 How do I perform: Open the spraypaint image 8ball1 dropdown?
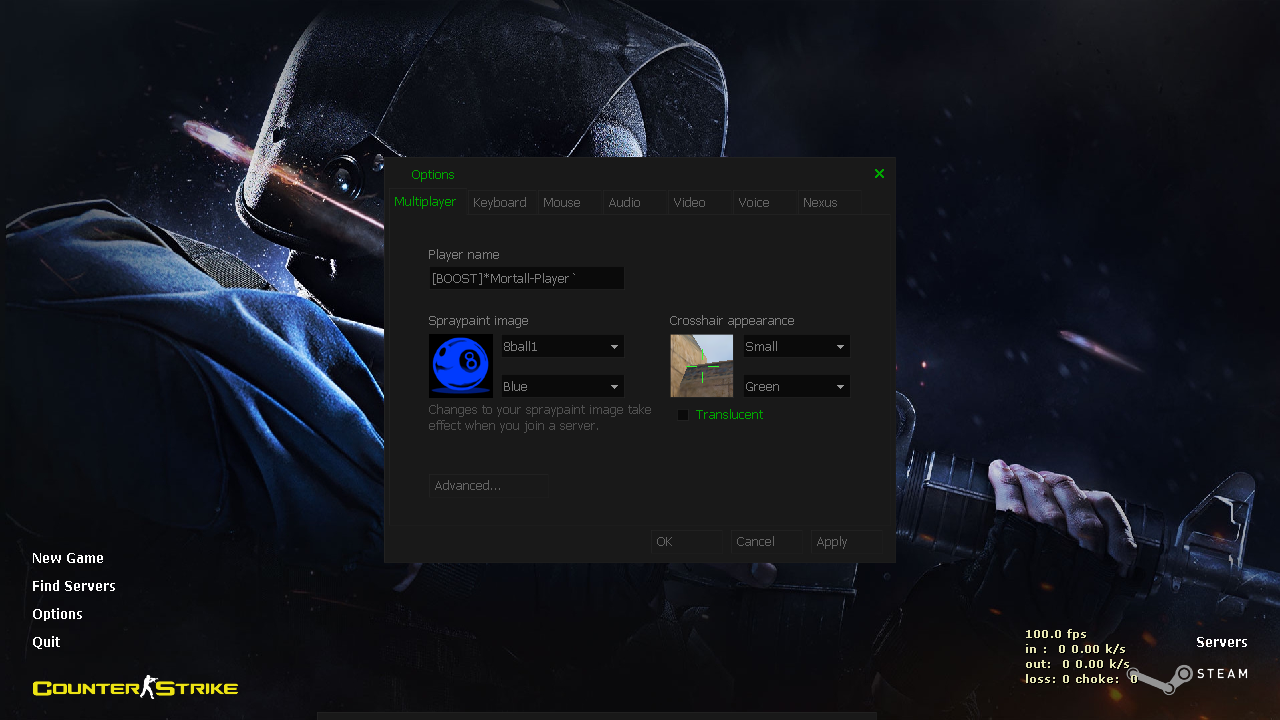click(x=562, y=347)
